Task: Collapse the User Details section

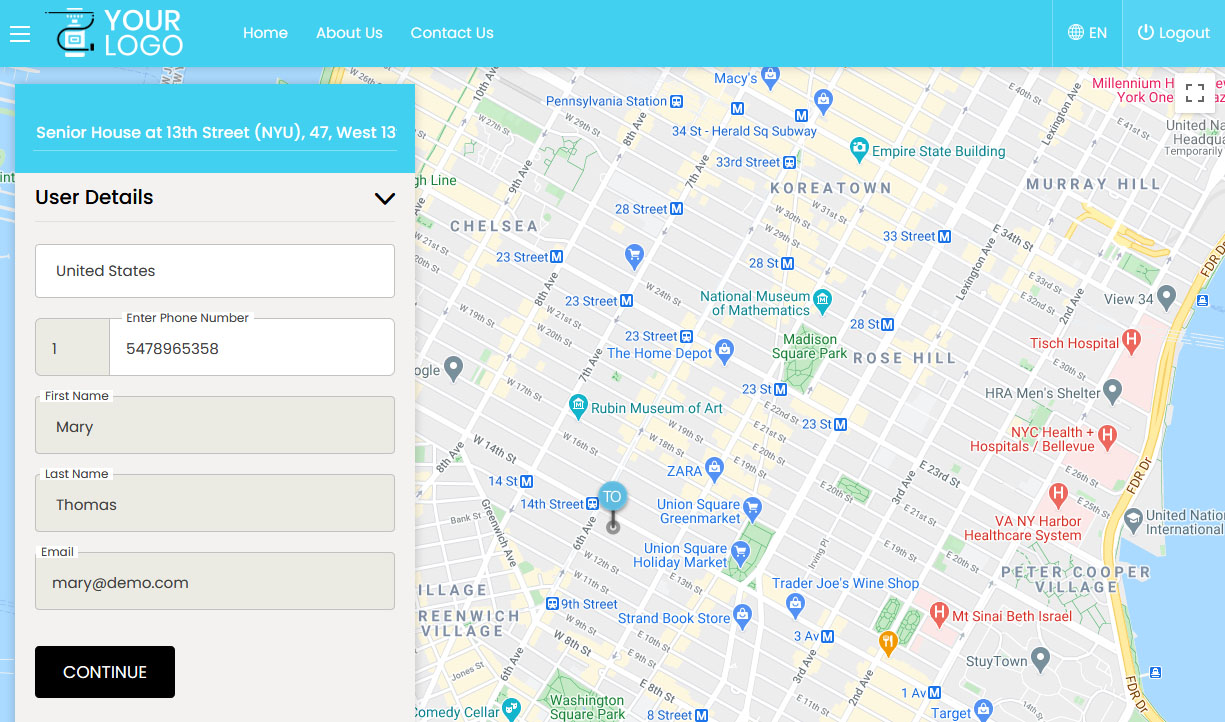Action: [x=385, y=198]
